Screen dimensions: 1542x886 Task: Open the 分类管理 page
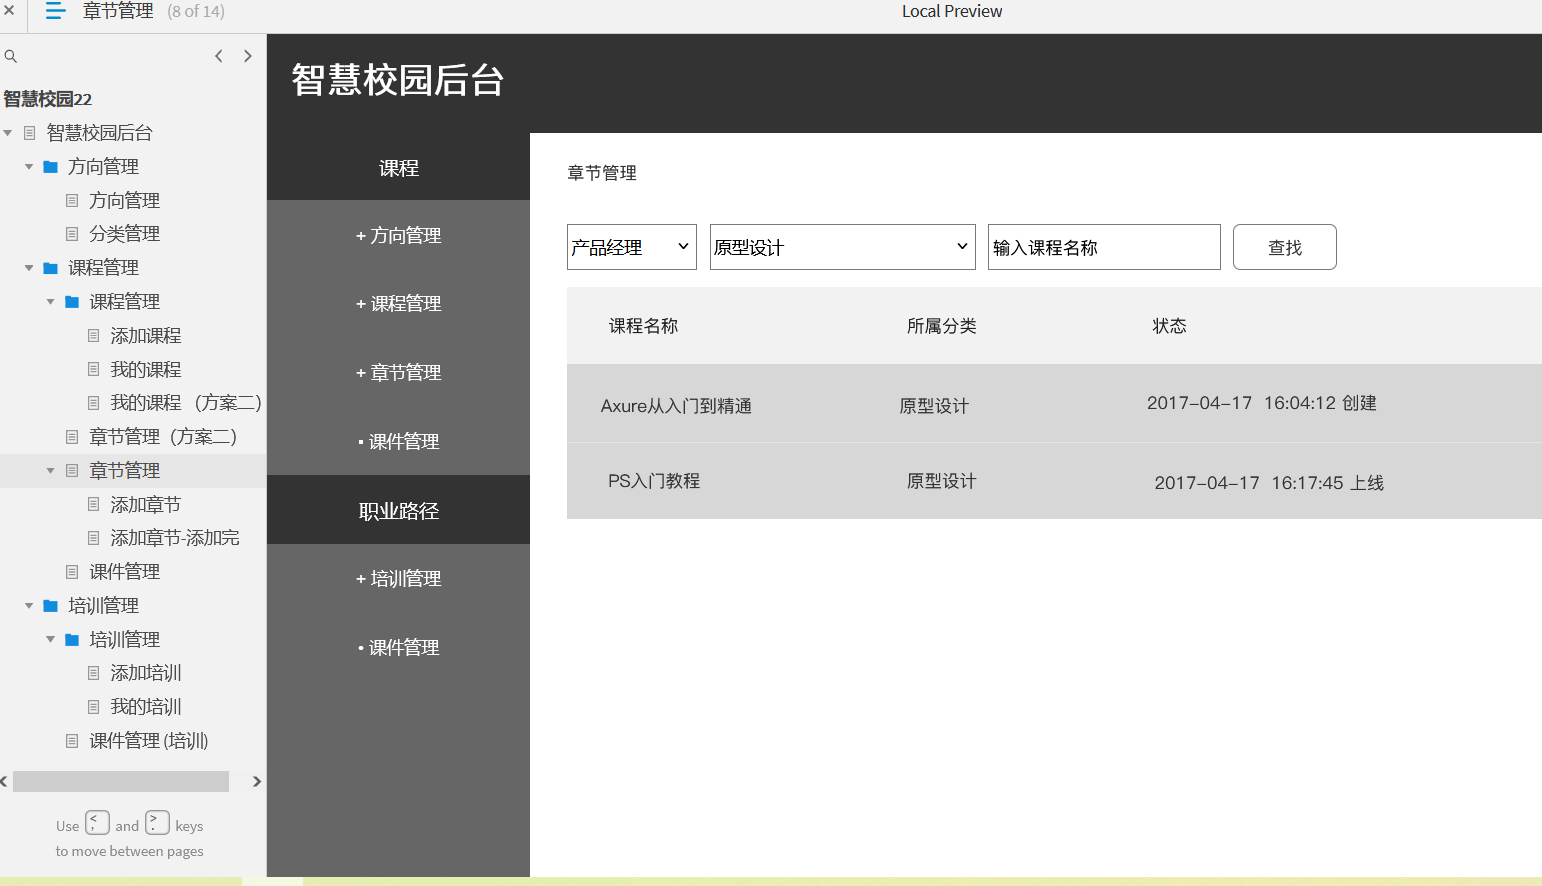(x=124, y=234)
